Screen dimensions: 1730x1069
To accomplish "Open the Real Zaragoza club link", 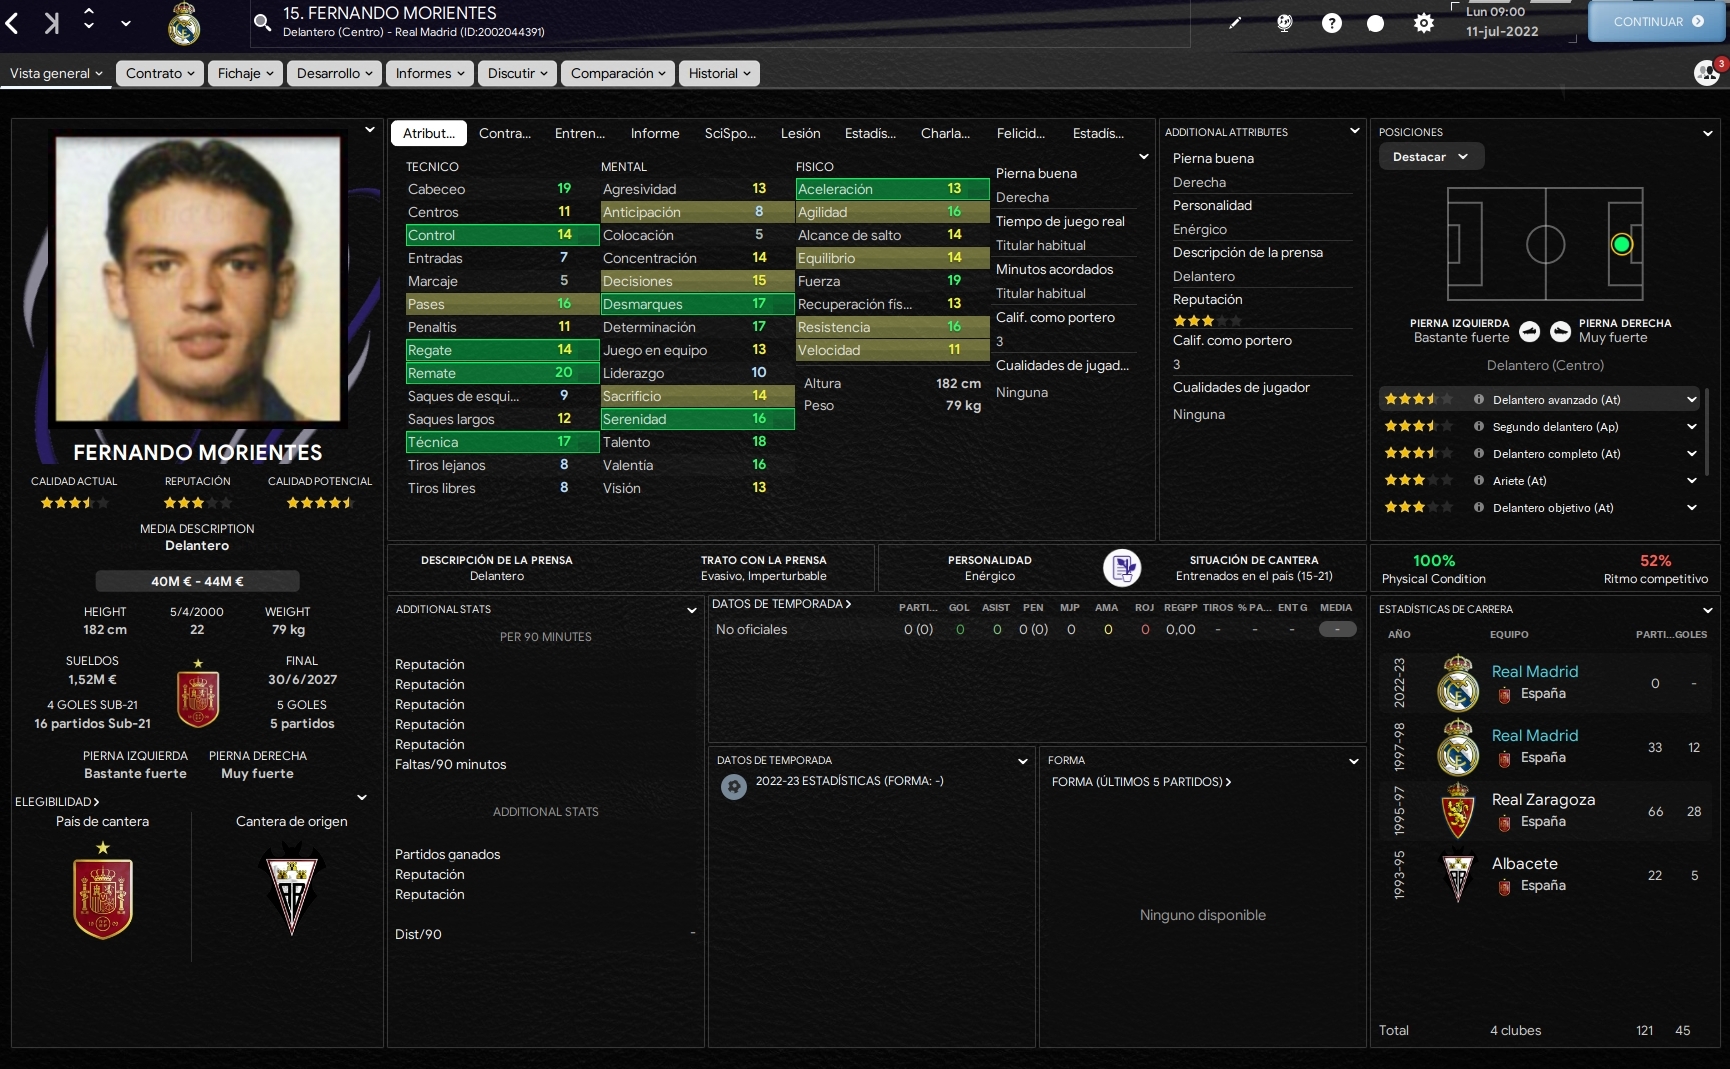I will click(x=1543, y=800).
